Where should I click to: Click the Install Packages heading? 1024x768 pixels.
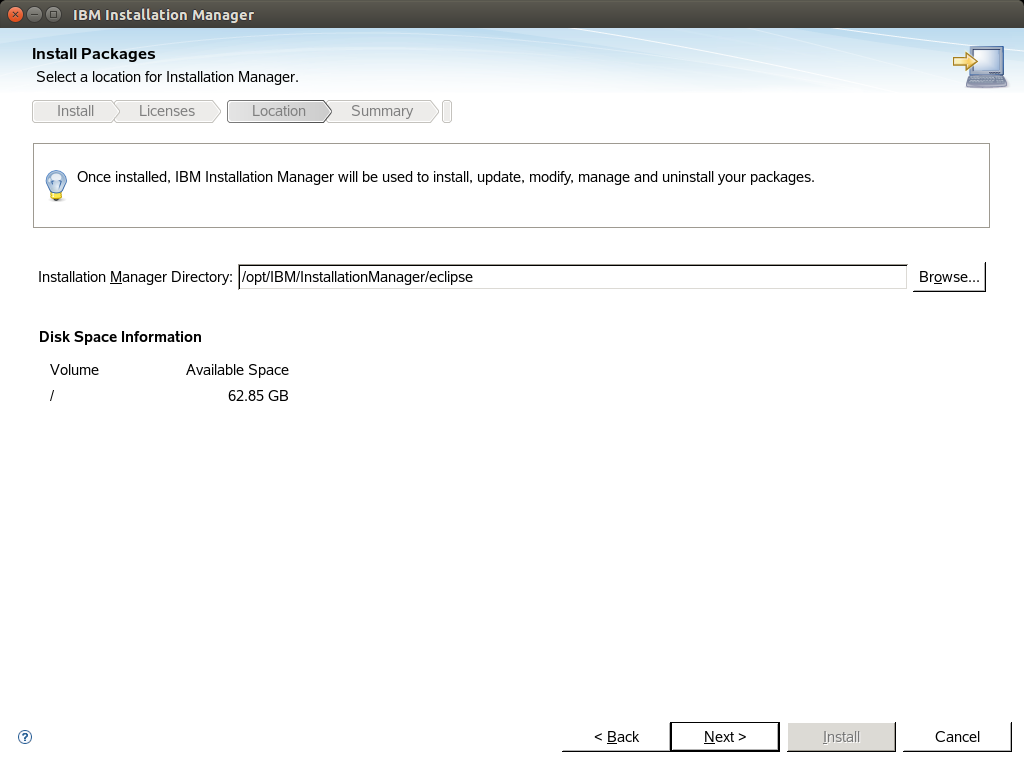[93, 54]
